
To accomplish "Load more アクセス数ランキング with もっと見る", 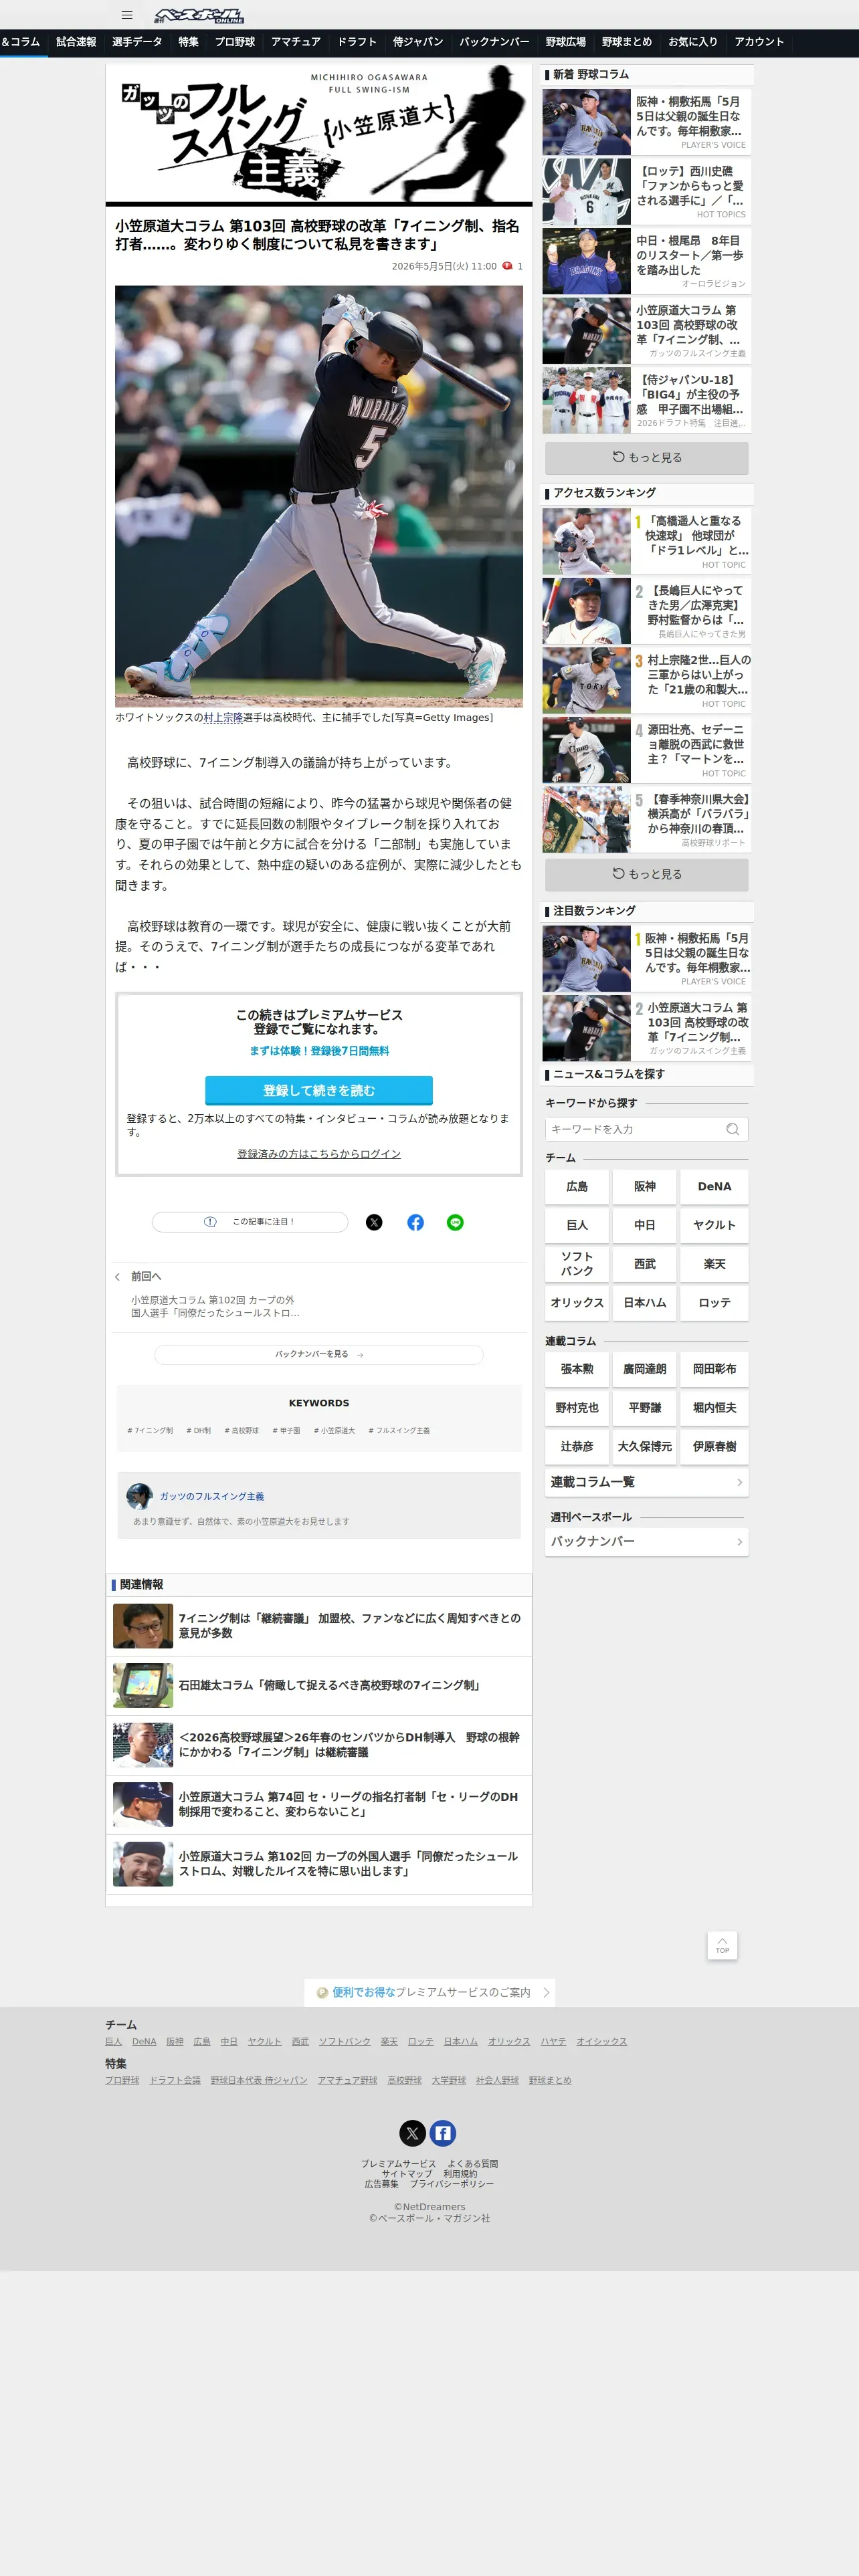I will 647,874.
